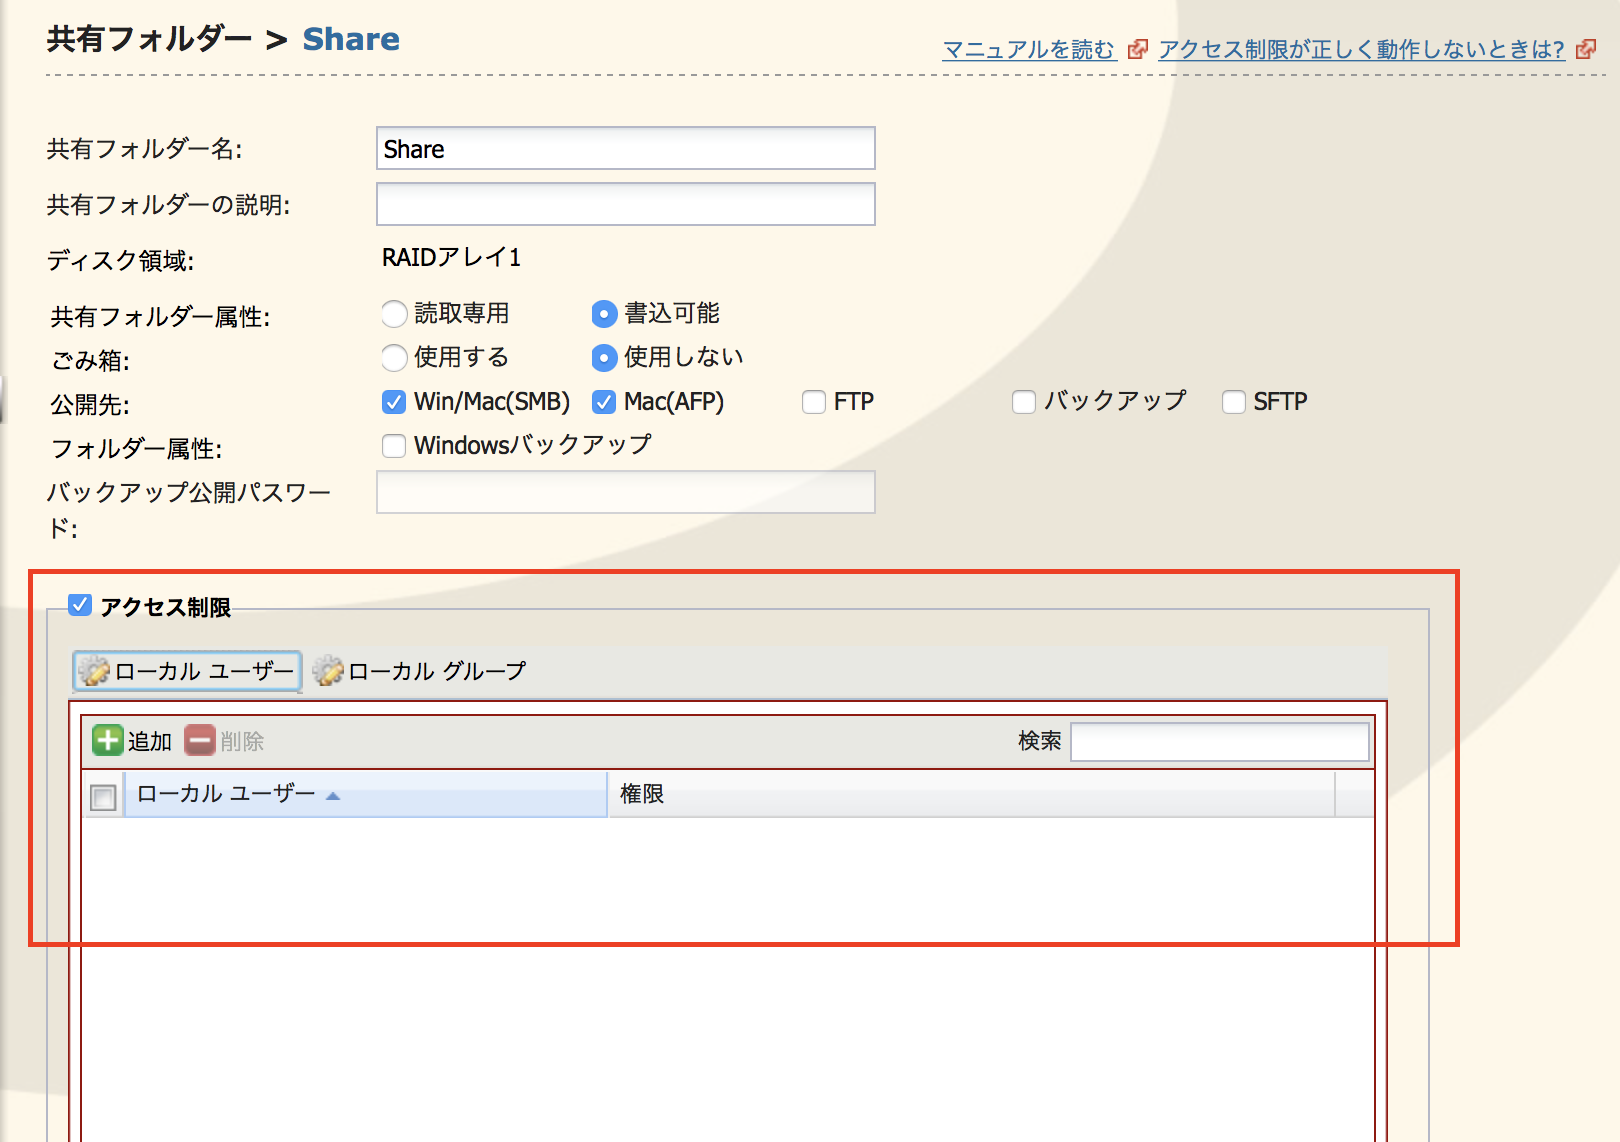Select the use recycle bin radio option

394,358
